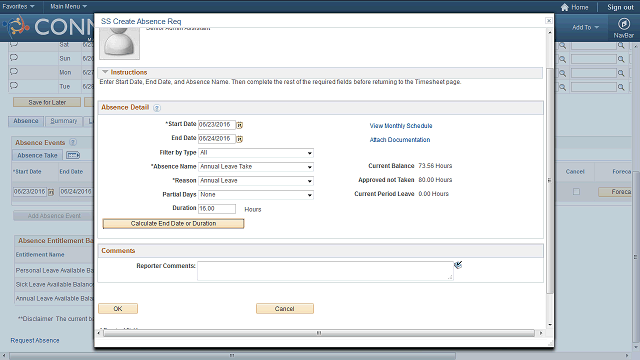This screenshot has width=640, height=360.
Task: Click first-column magnifier in second timesheet row
Action: [x=562, y=60]
